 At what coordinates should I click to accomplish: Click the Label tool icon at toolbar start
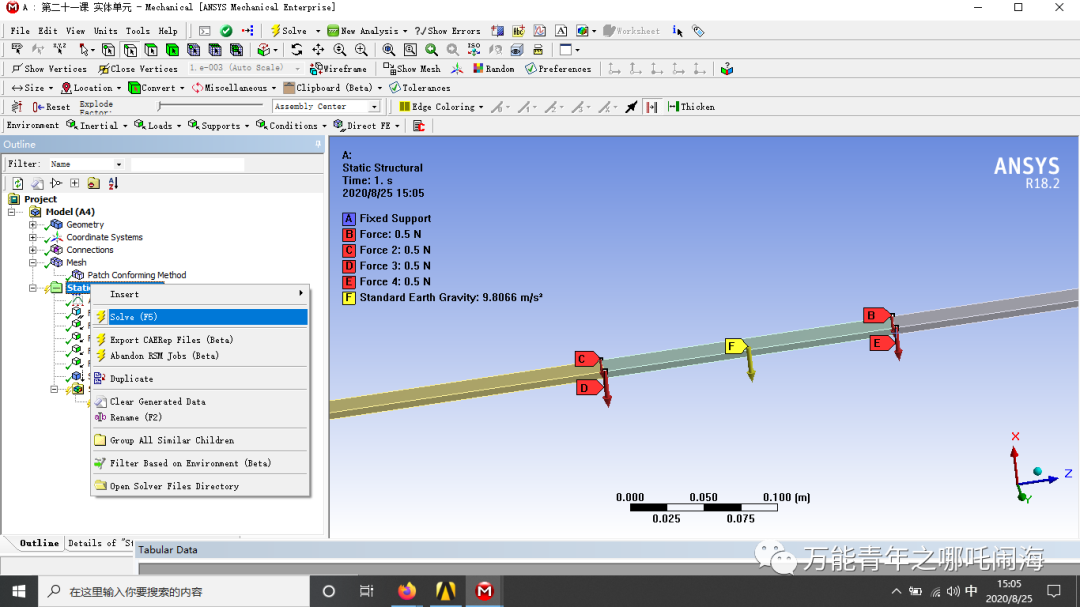[17, 50]
